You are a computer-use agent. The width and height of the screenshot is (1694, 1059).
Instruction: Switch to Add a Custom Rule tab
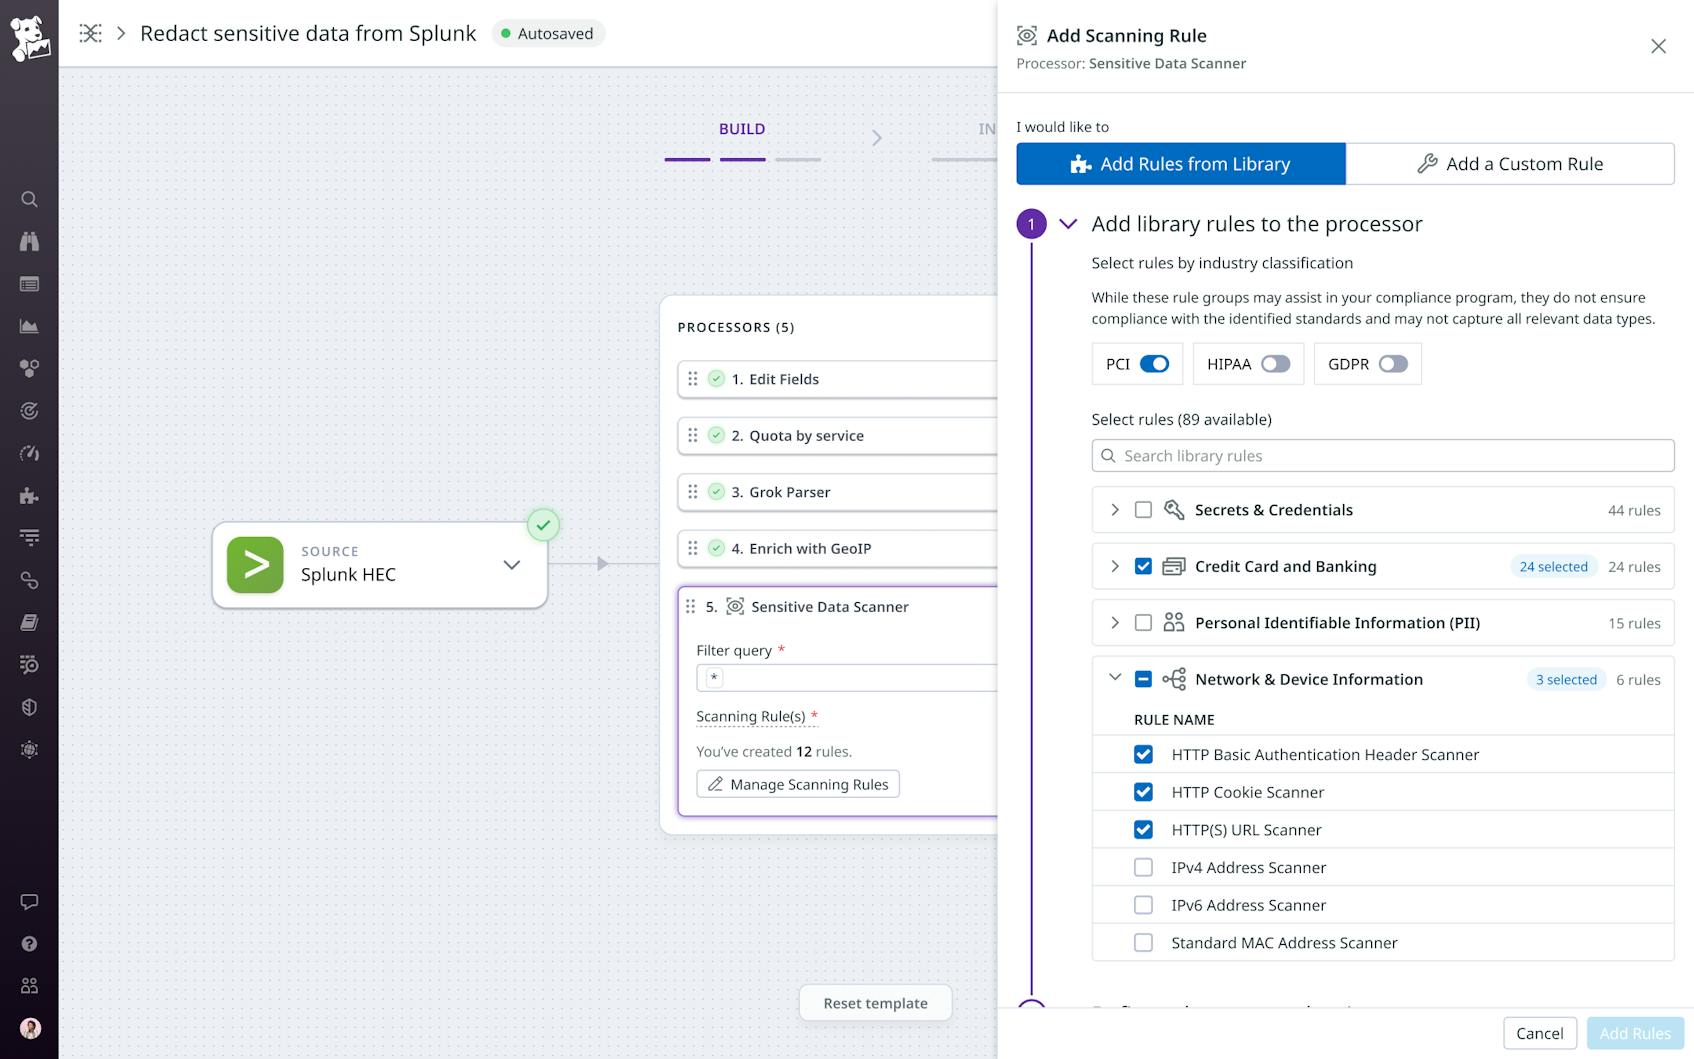click(1510, 163)
